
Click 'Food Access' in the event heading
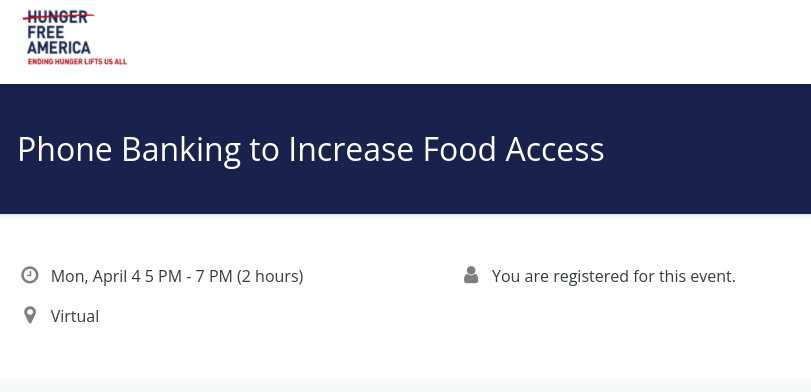[x=514, y=149]
